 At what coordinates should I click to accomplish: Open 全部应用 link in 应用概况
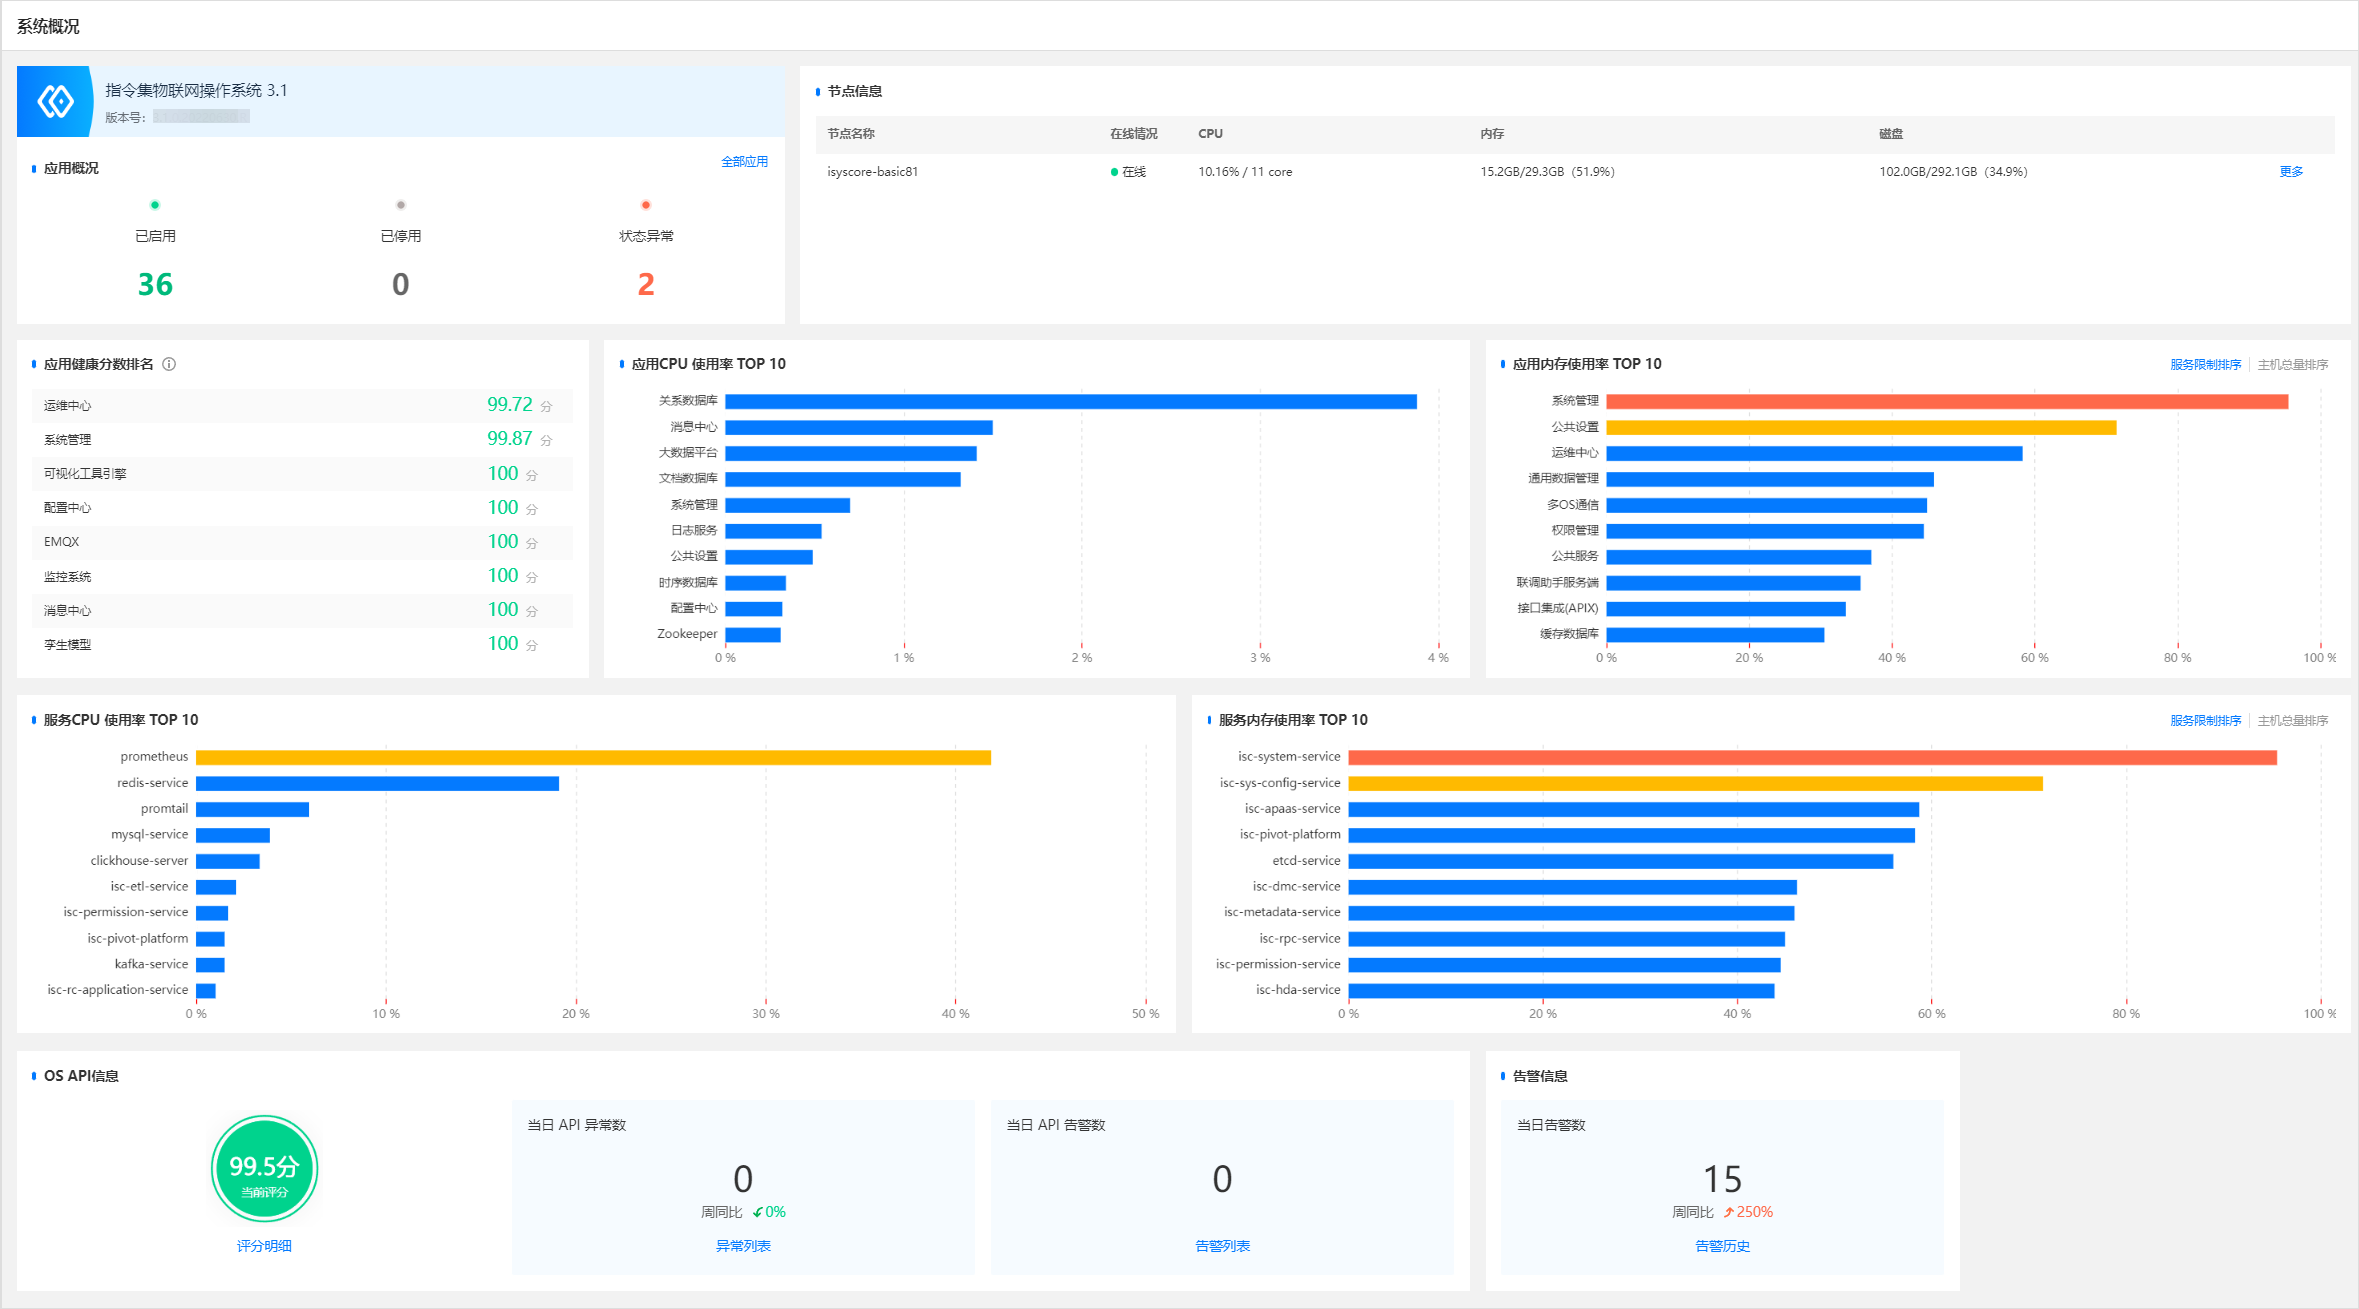(744, 162)
